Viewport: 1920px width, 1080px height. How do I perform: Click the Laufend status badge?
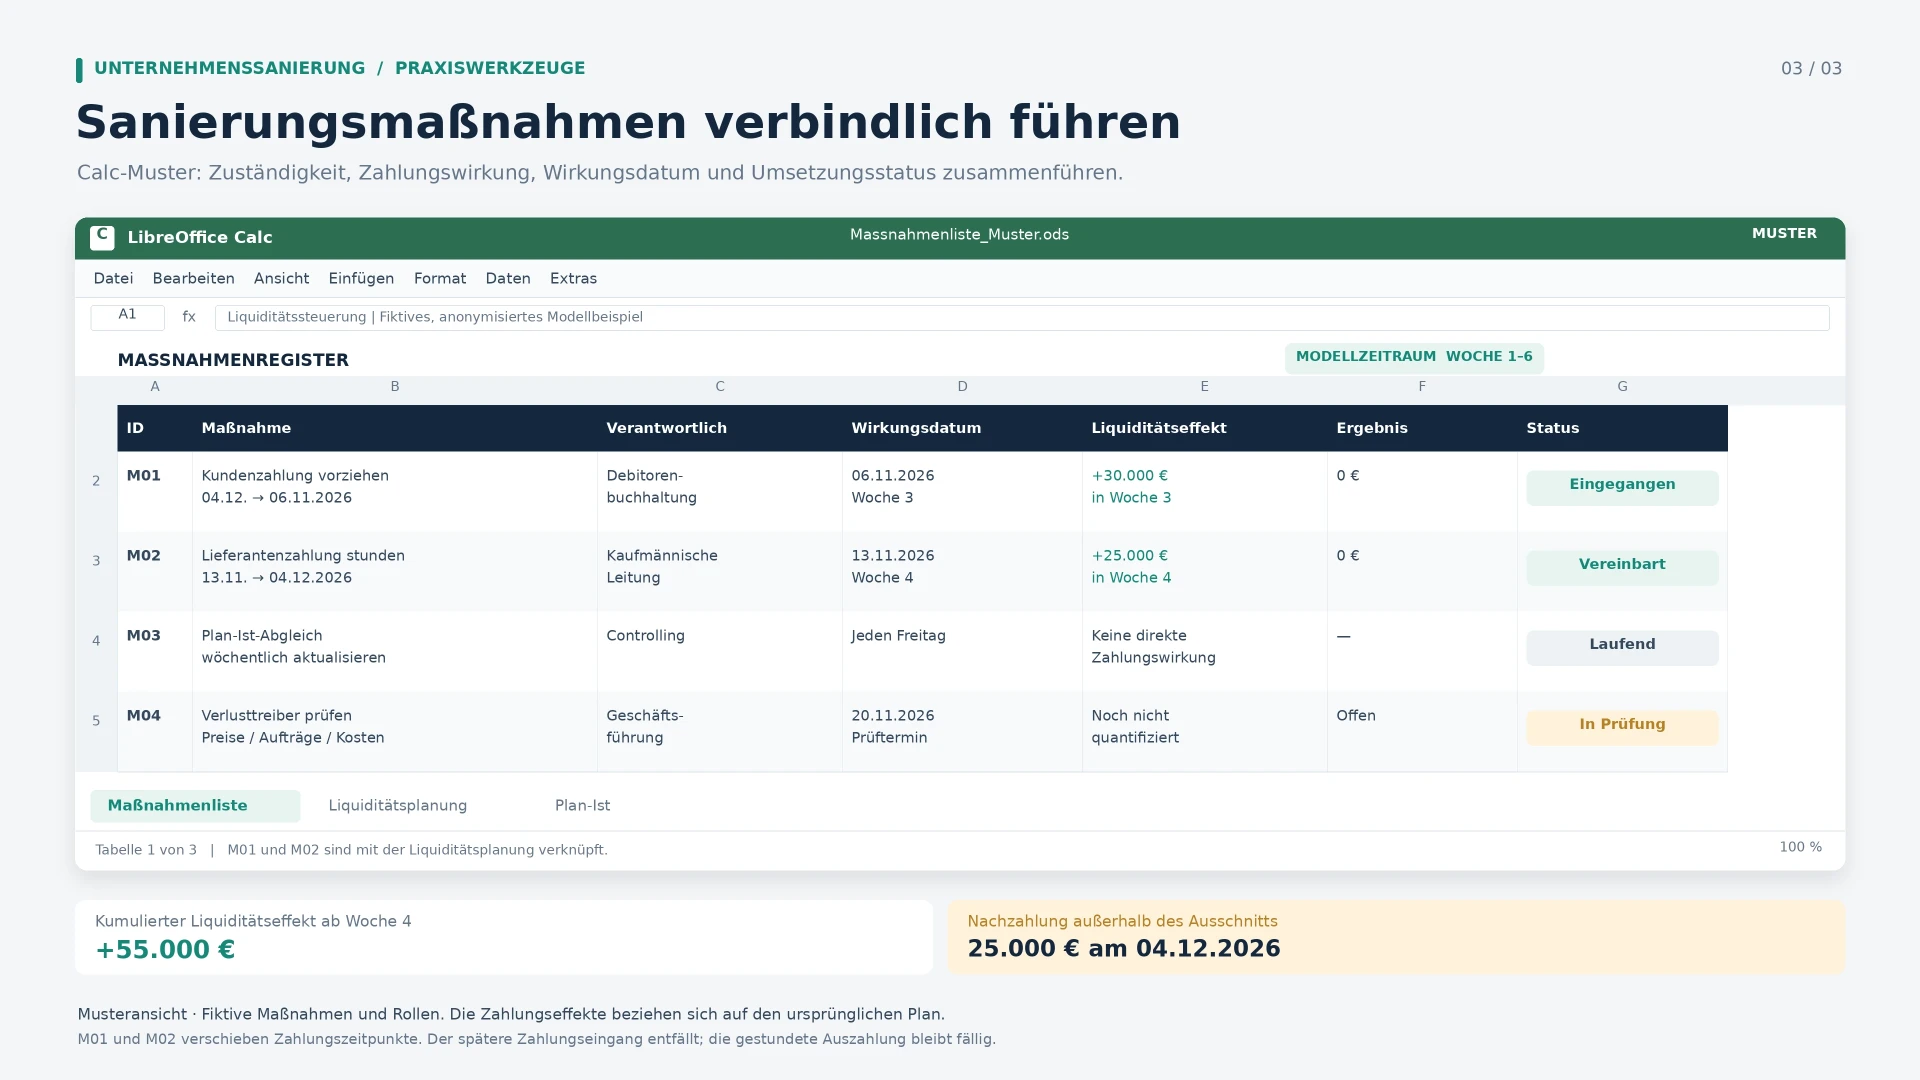click(1622, 647)
